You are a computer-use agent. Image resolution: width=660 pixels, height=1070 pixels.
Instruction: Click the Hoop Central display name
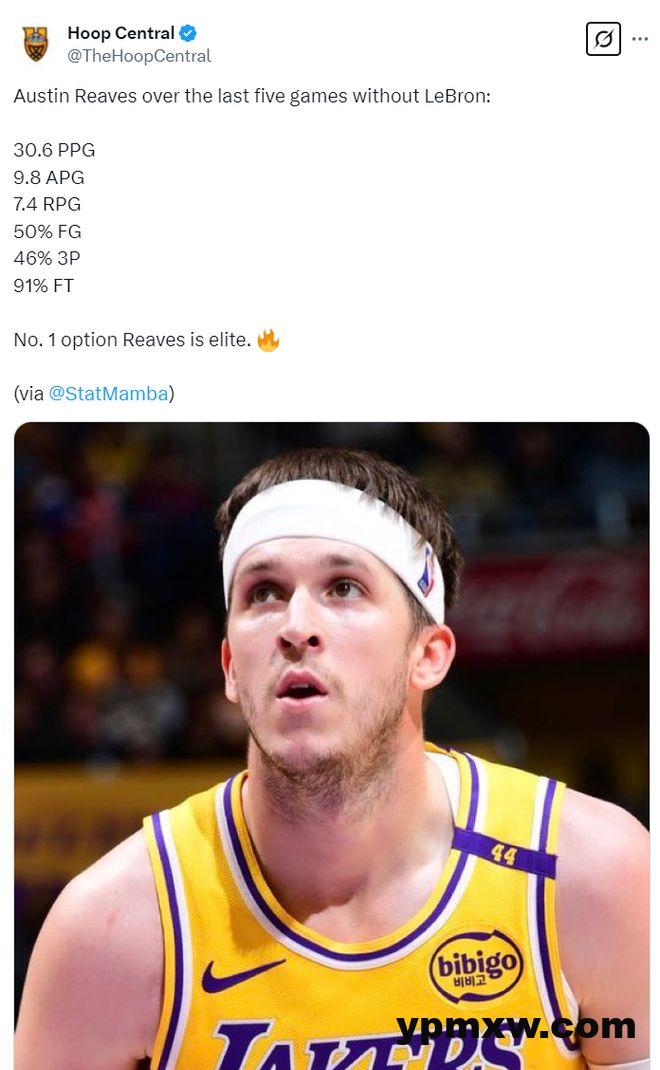120,34
